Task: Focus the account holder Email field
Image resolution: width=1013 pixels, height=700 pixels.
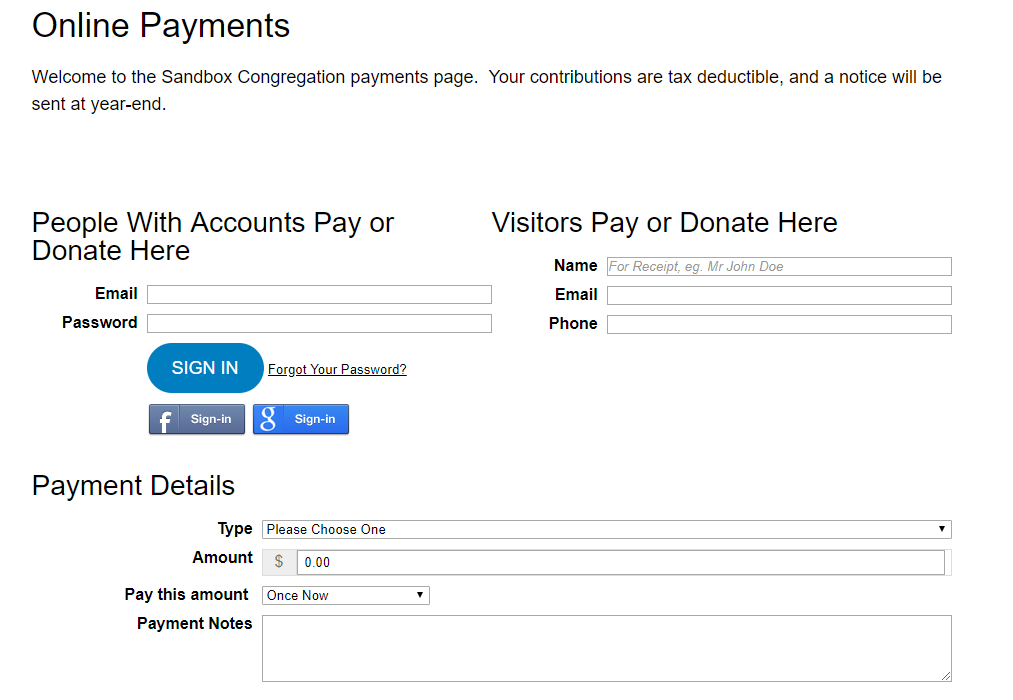Action: tap(319, 294)
